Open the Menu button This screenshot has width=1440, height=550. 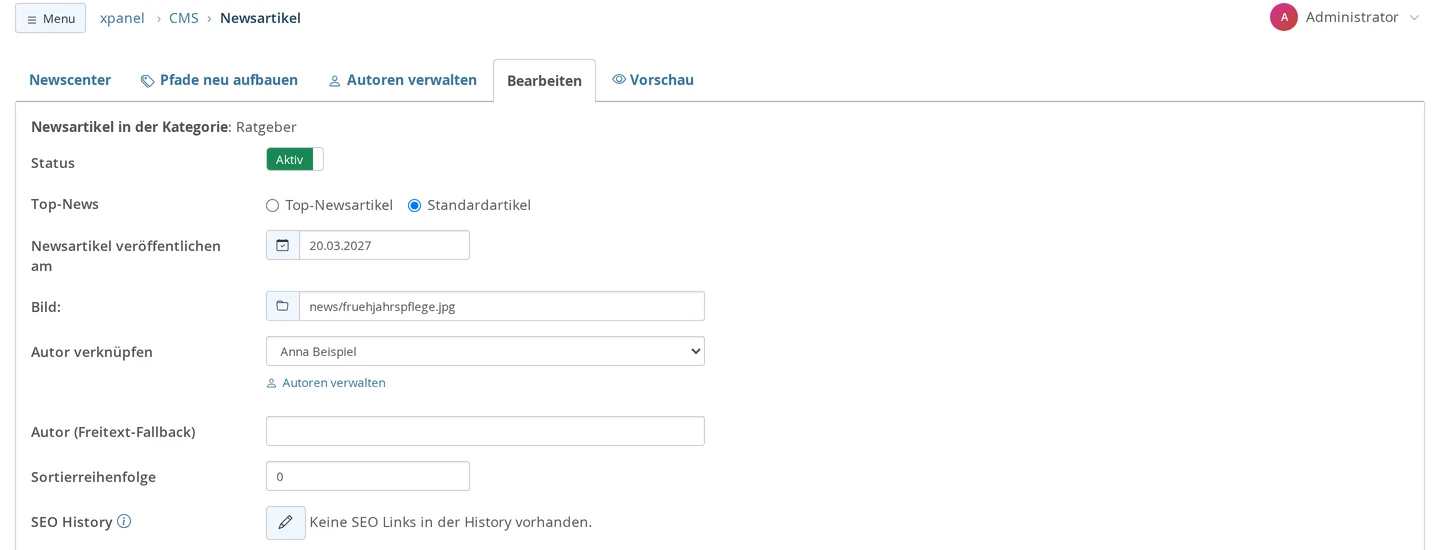point(50,18)
